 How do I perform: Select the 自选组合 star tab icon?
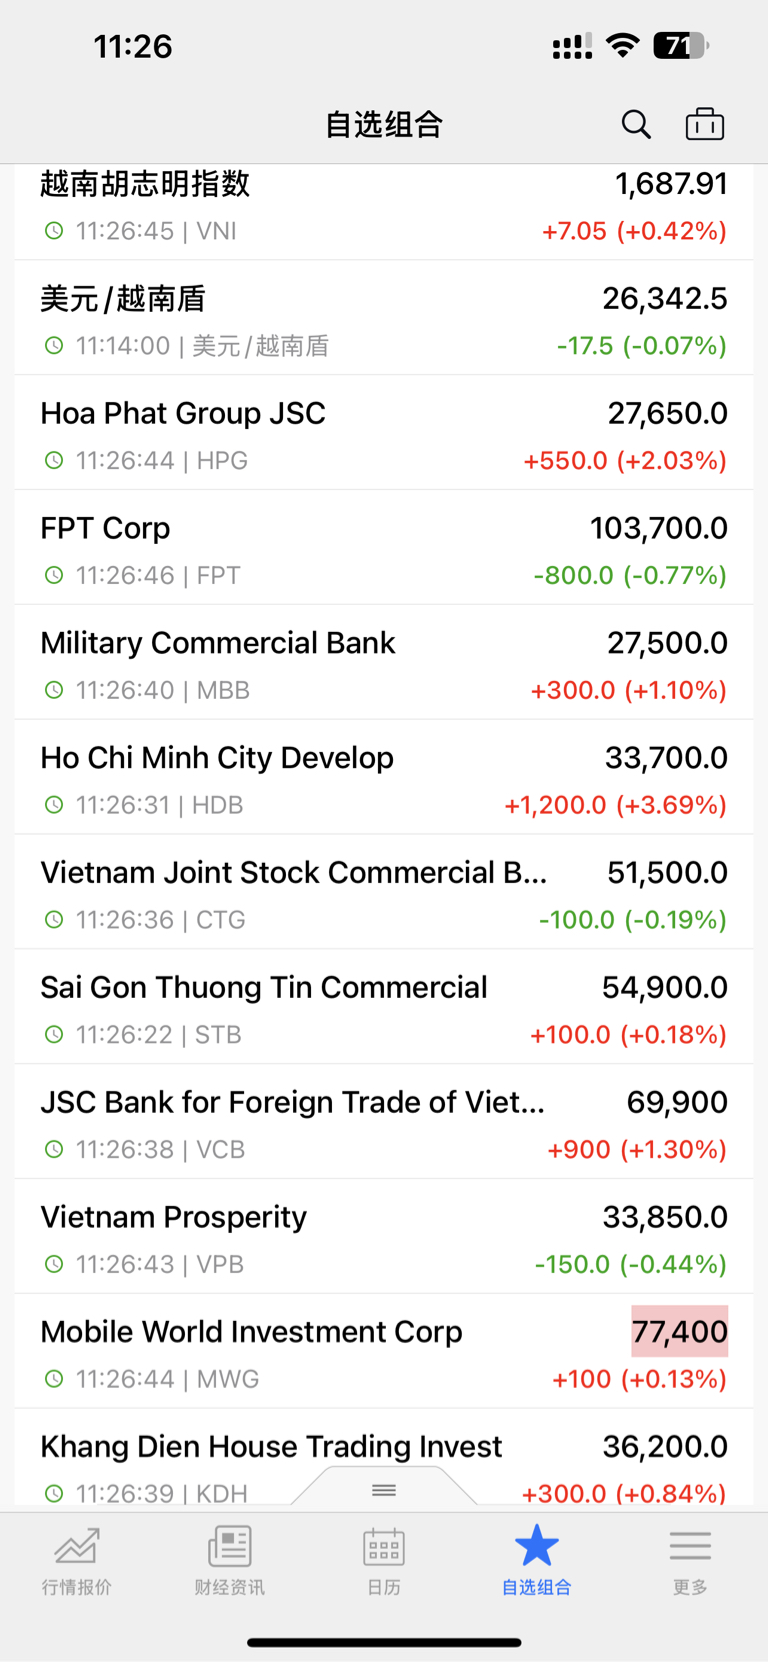pos(537,1545)
